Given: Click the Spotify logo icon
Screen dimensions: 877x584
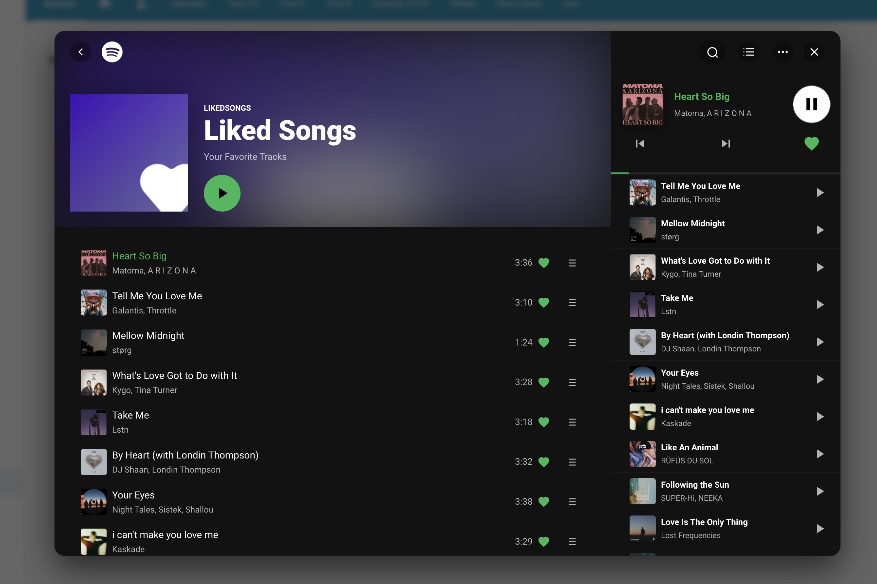Looking at the screenshot, I should [x=112, y=52].
